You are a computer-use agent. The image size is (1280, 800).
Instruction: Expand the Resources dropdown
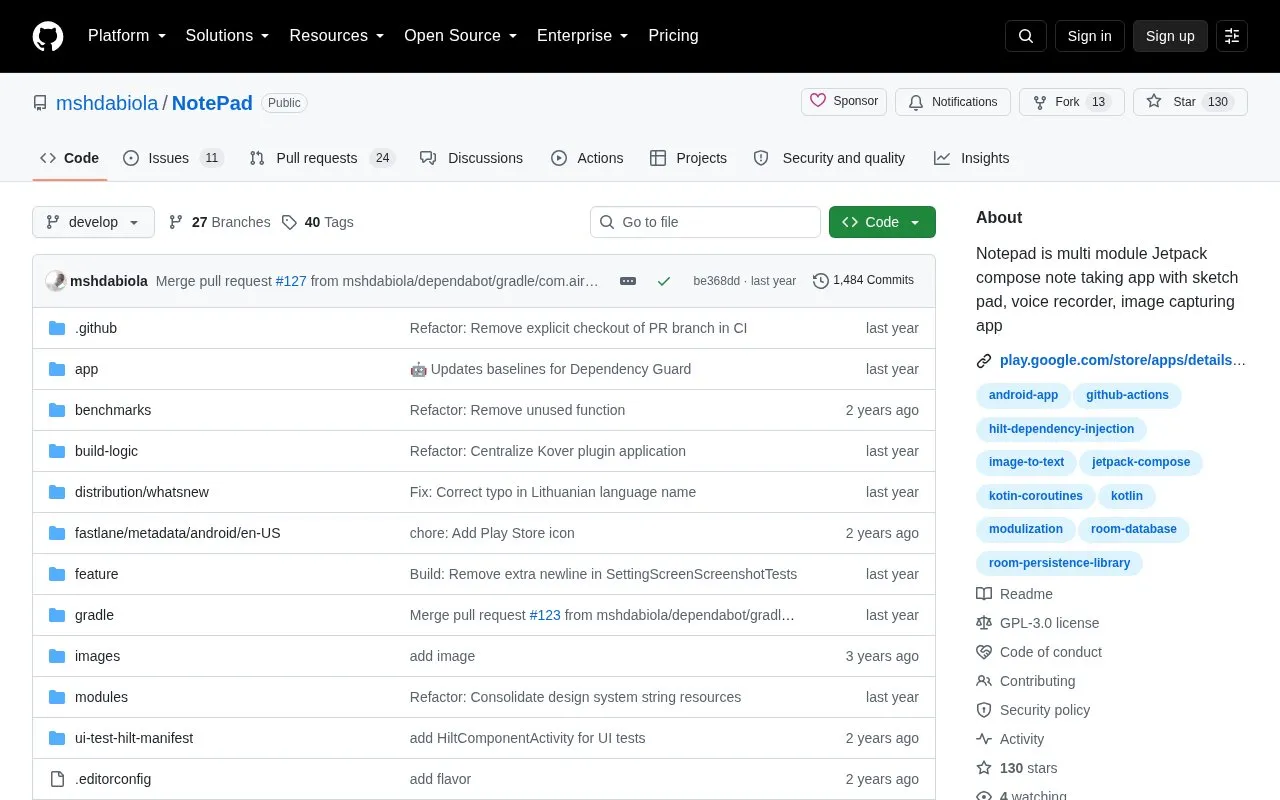click(337, 36)
